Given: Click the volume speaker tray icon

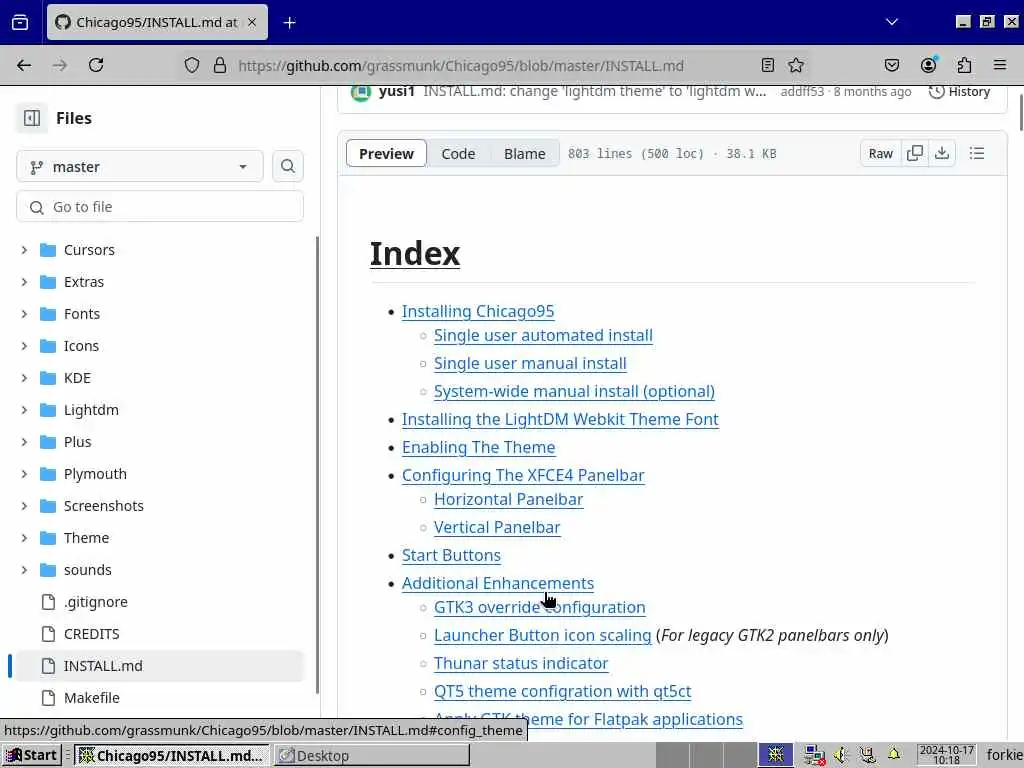Looking at the screenshot, I should click(840, 756).
